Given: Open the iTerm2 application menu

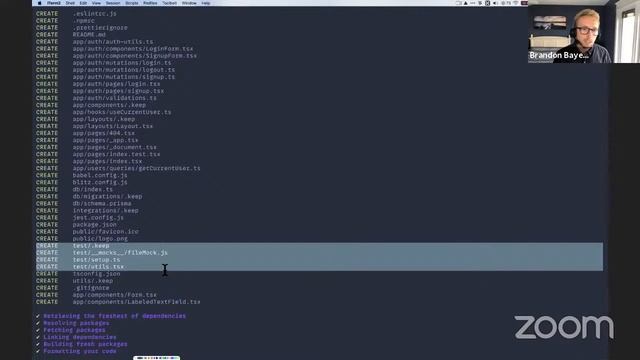Looking at the screenshot, I should click(53, 3).
